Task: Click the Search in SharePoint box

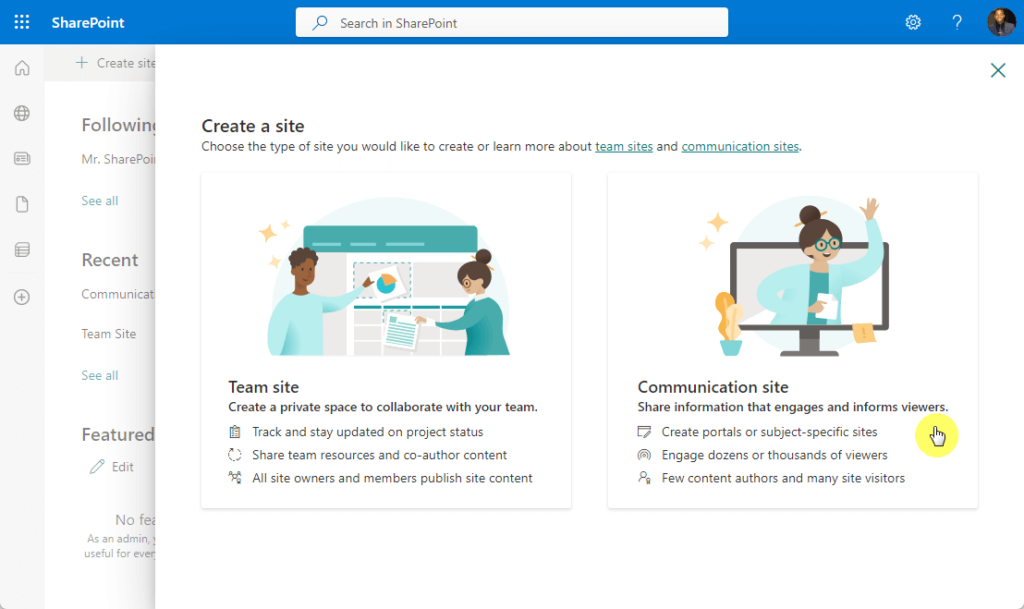Action: 511,23
